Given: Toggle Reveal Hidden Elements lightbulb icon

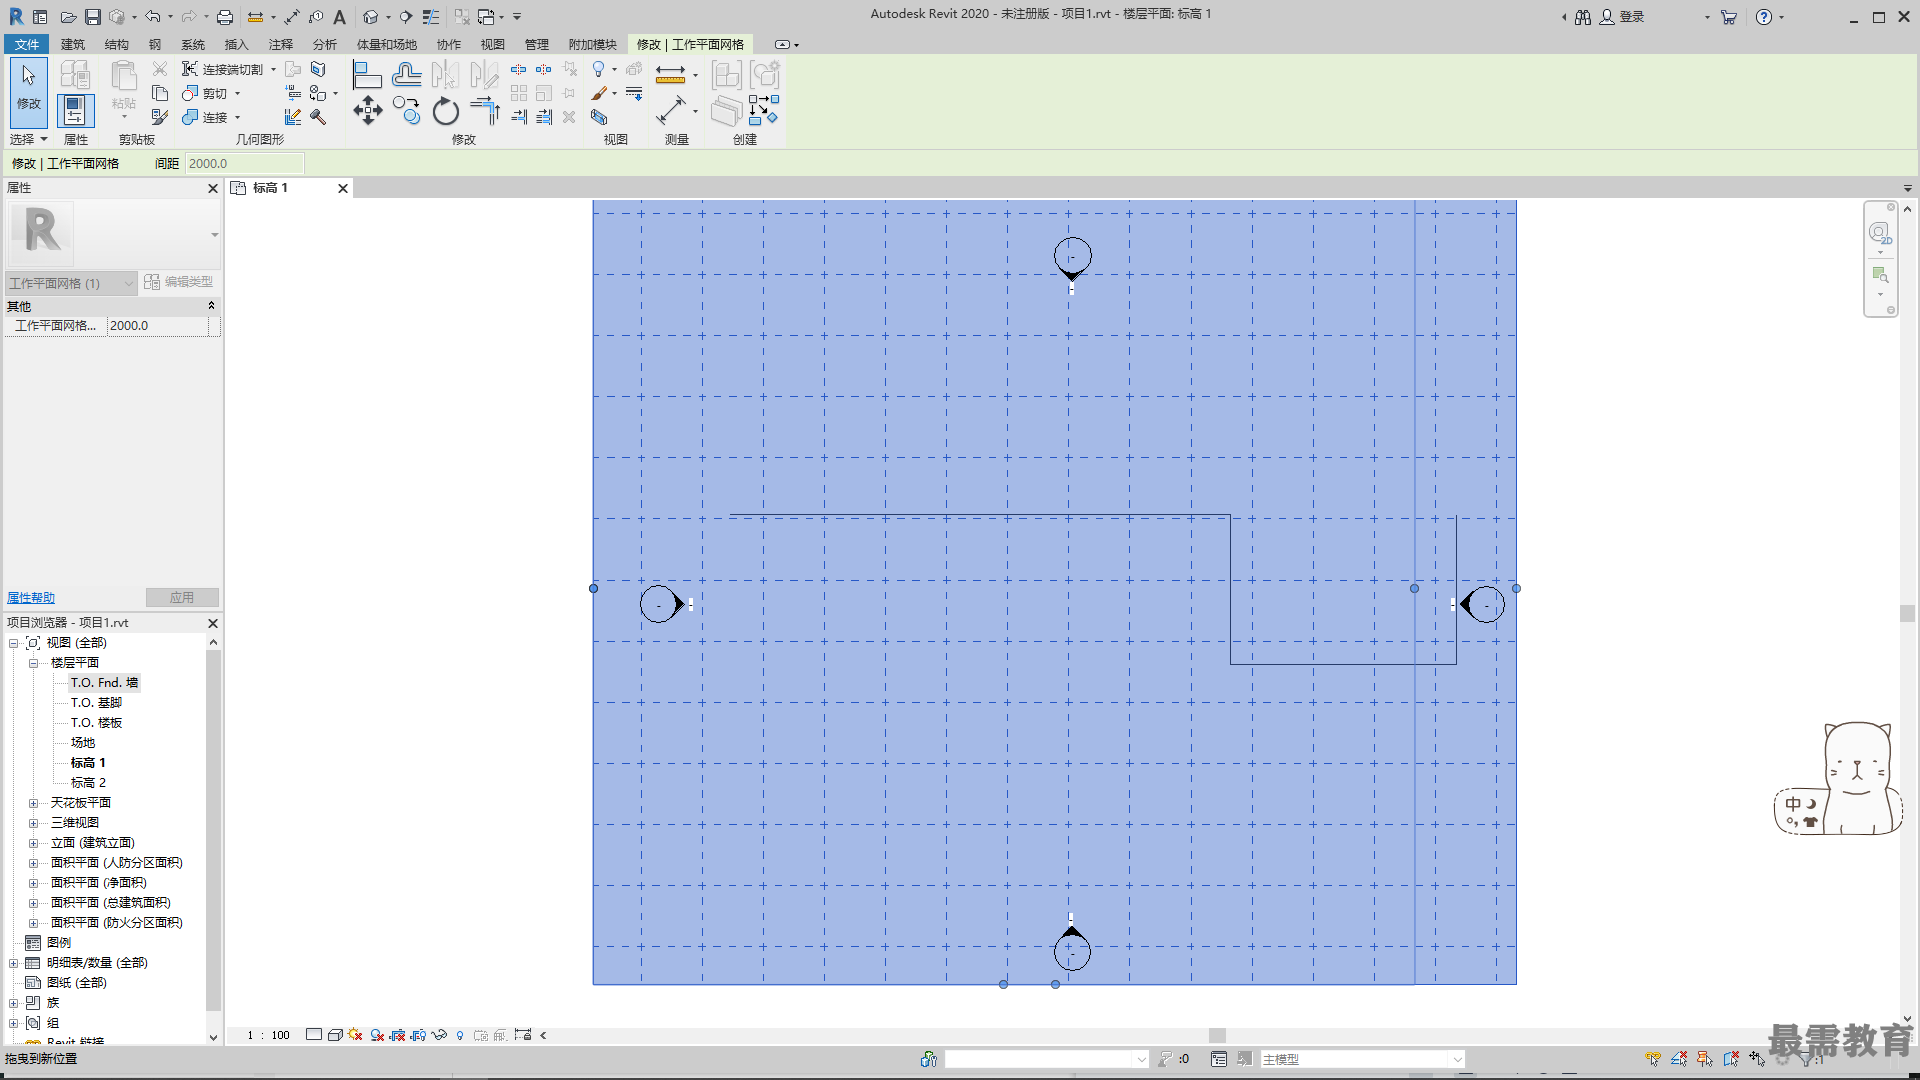Looking at the screenshot, I should point(460,1035).
